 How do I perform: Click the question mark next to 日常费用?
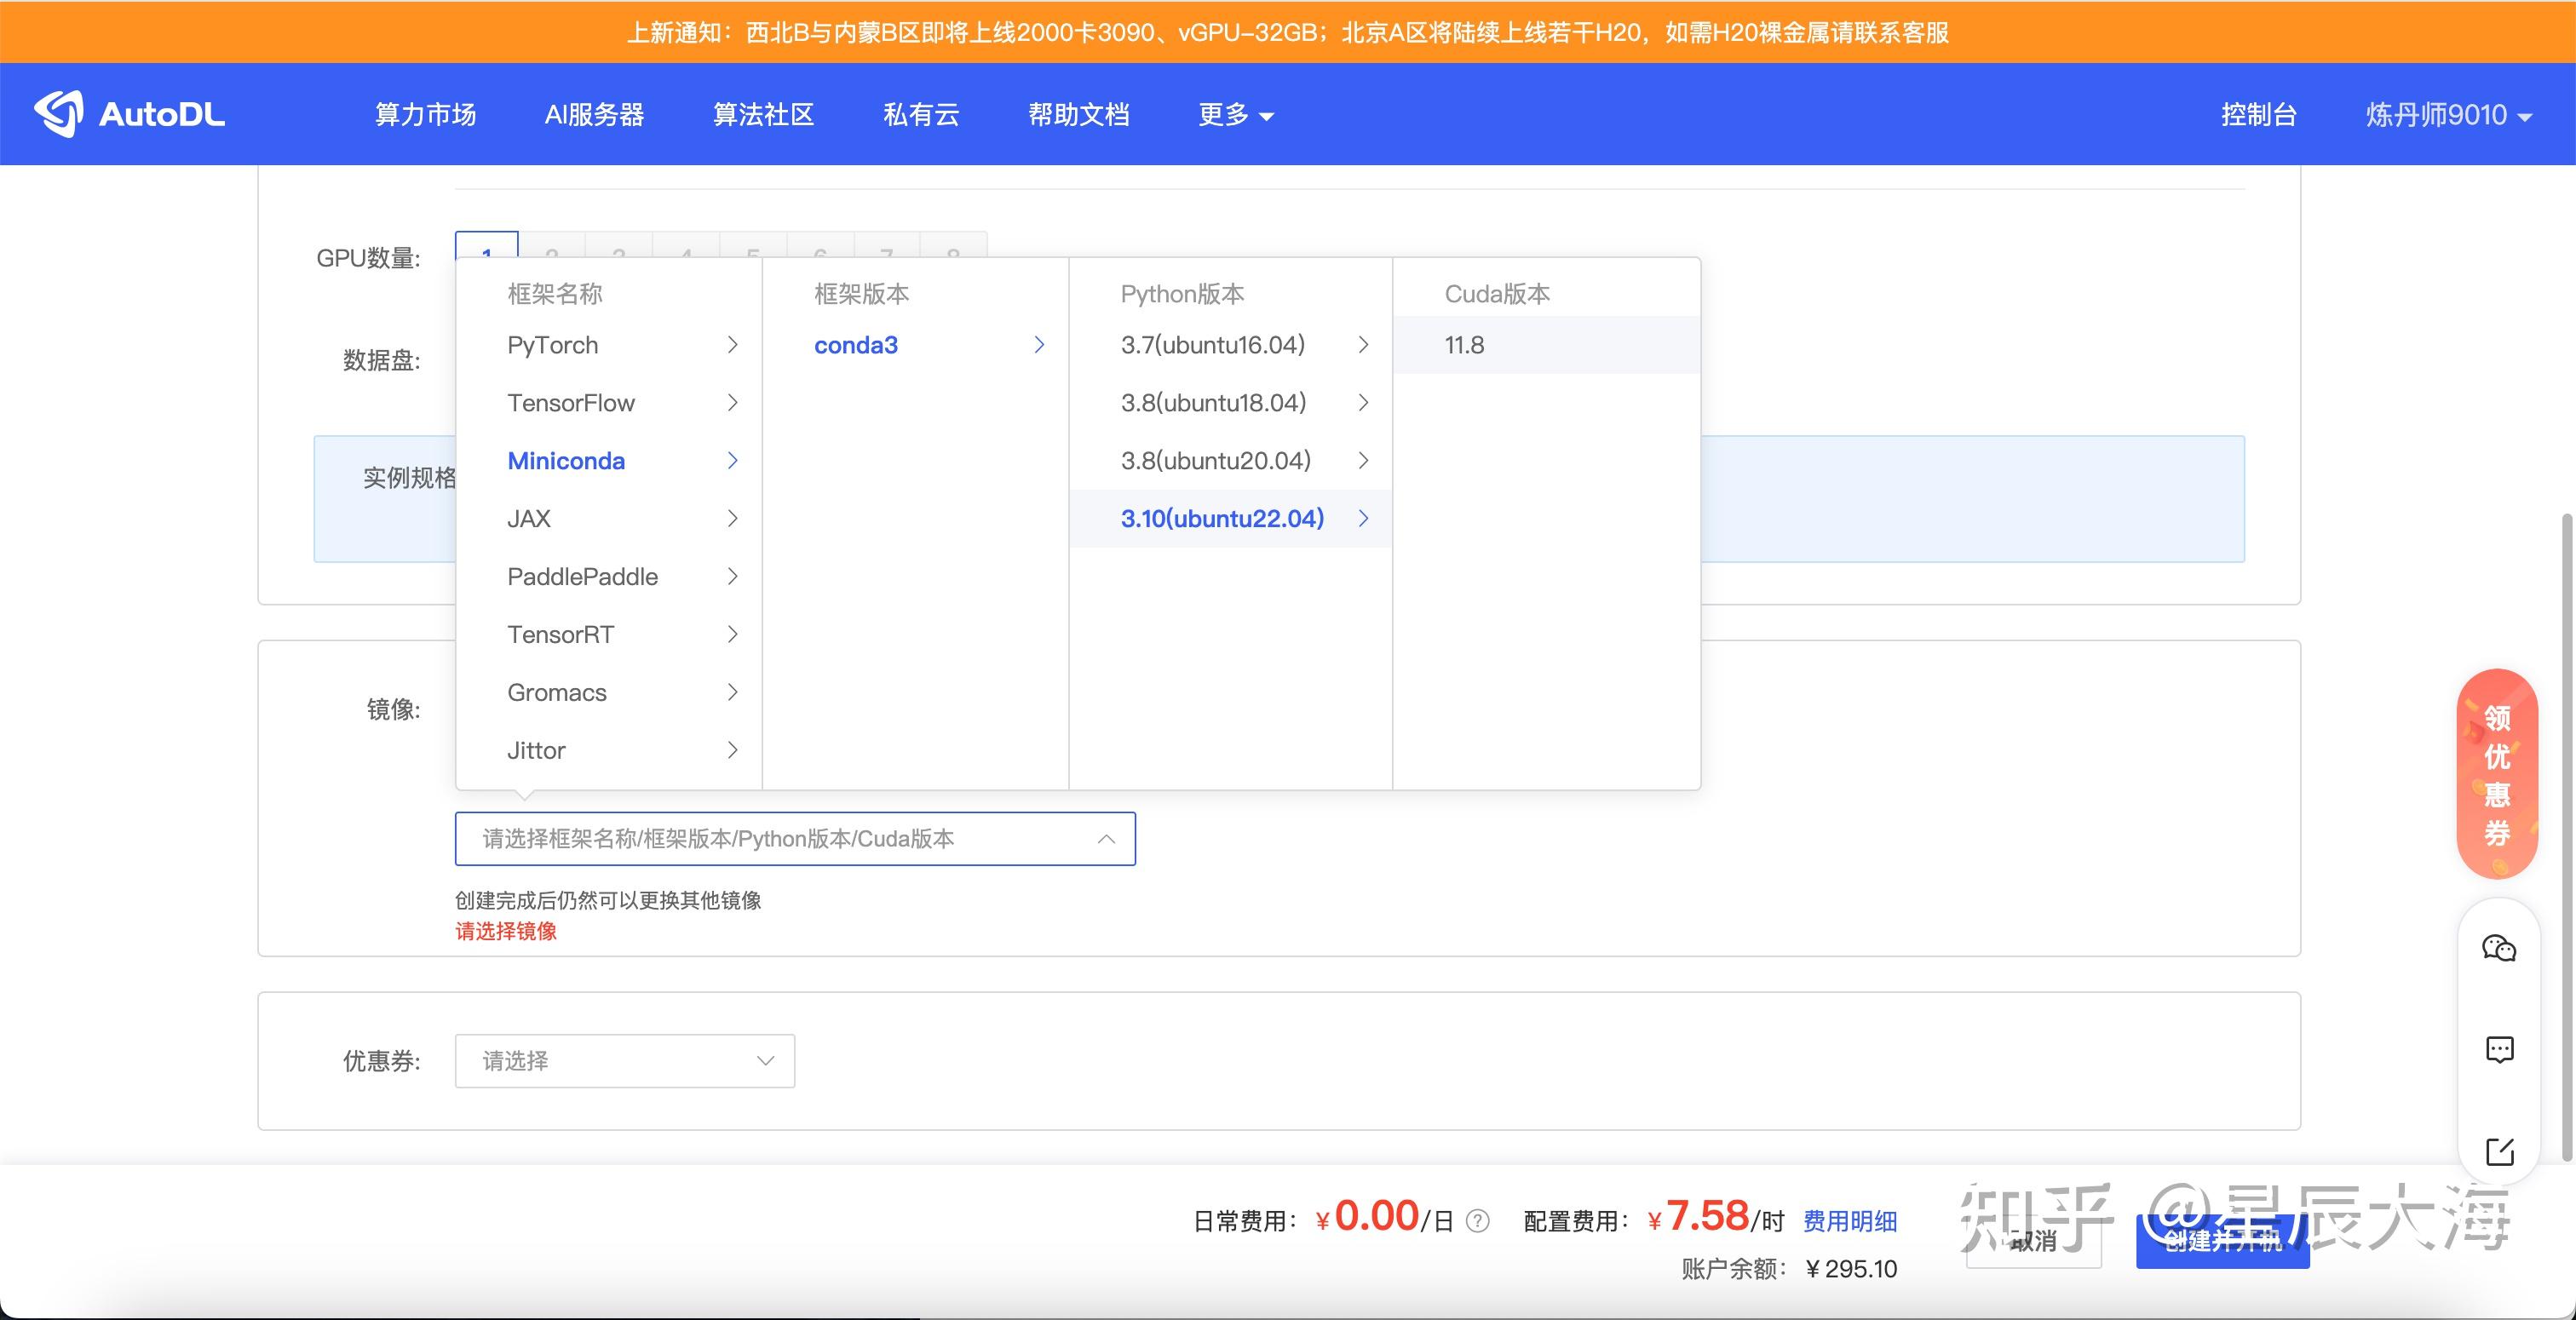tap(1477, 1220)
